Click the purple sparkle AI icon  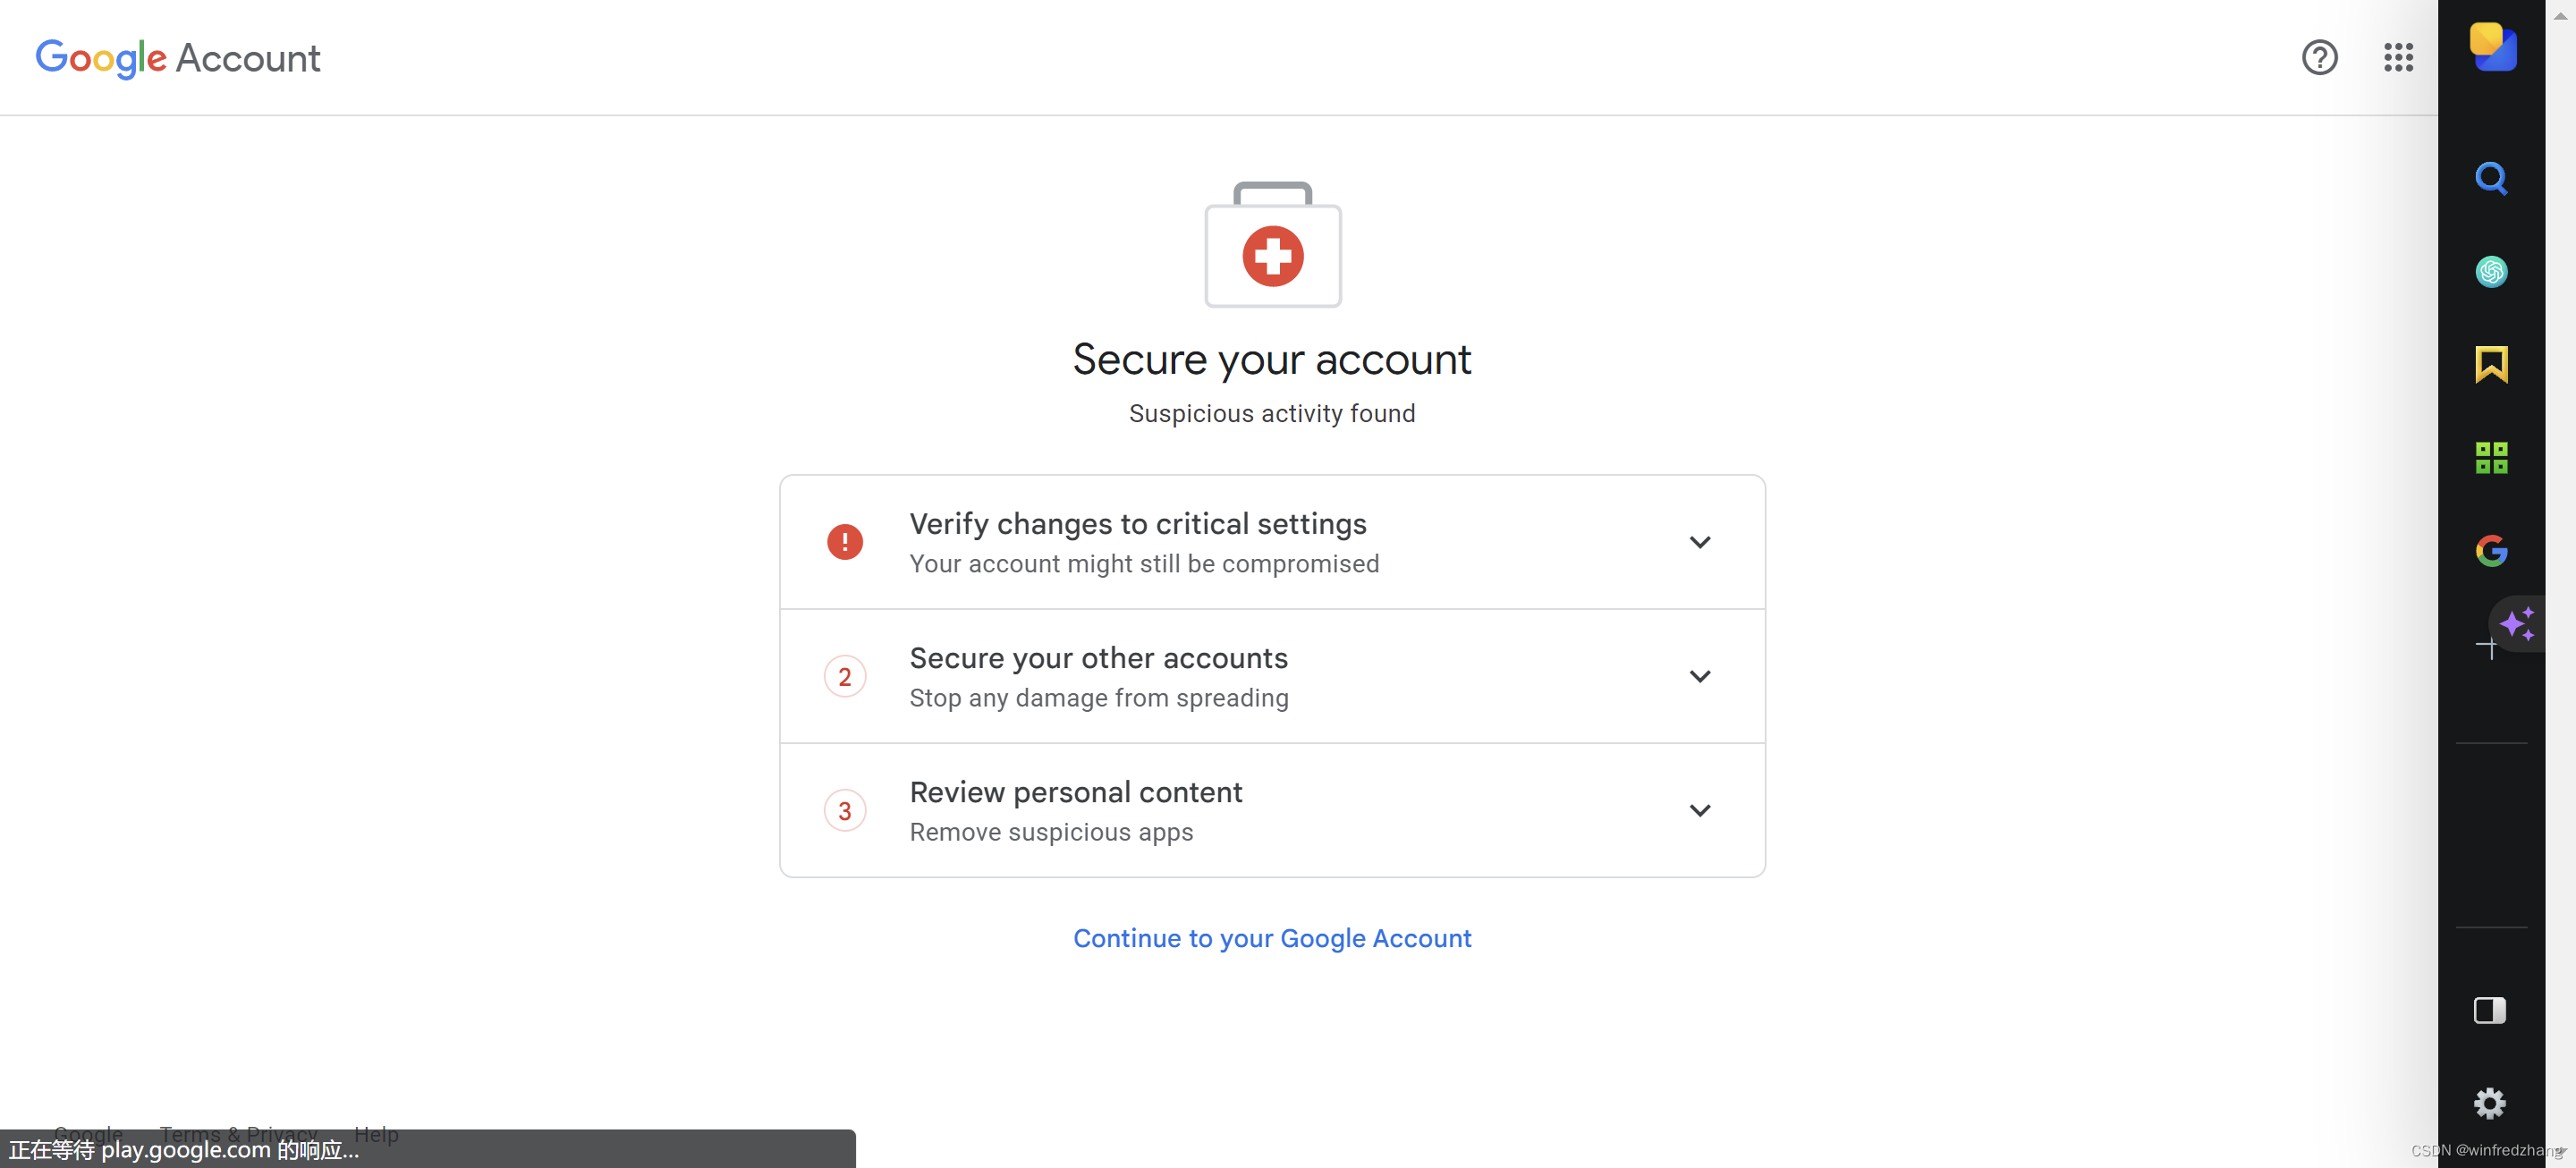click(x=2516, y=623)
